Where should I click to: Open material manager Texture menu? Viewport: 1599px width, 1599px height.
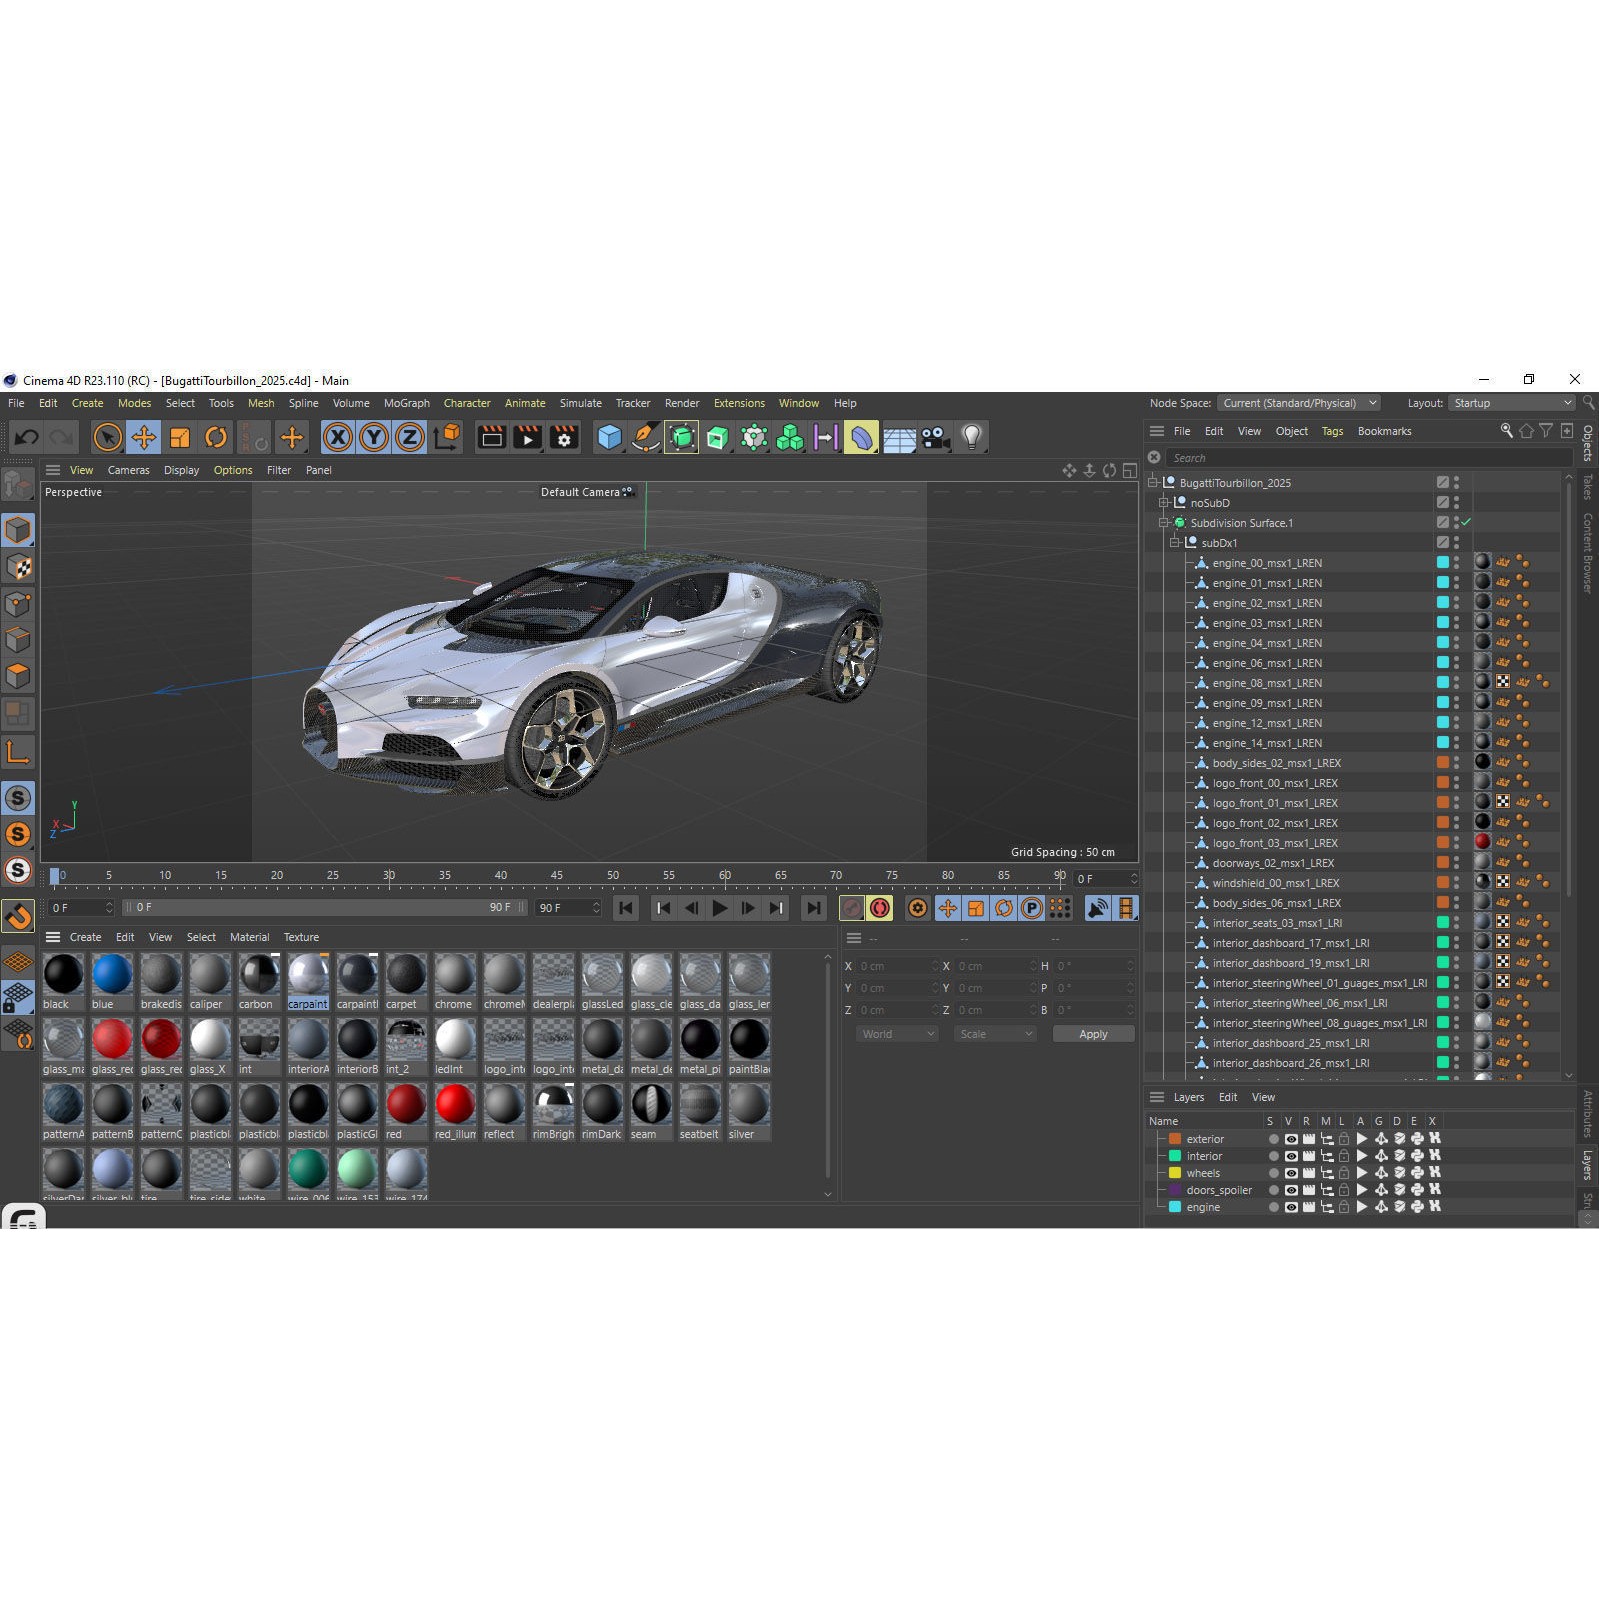301,937
